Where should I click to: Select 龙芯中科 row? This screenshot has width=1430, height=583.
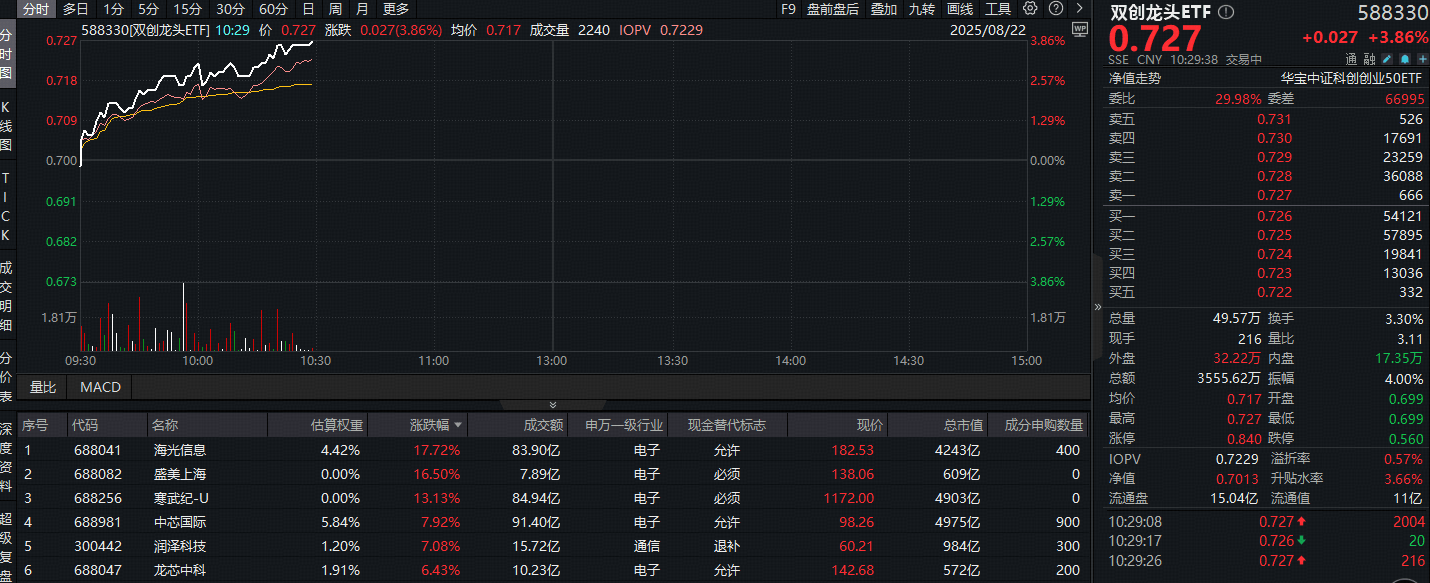[552, 570]
